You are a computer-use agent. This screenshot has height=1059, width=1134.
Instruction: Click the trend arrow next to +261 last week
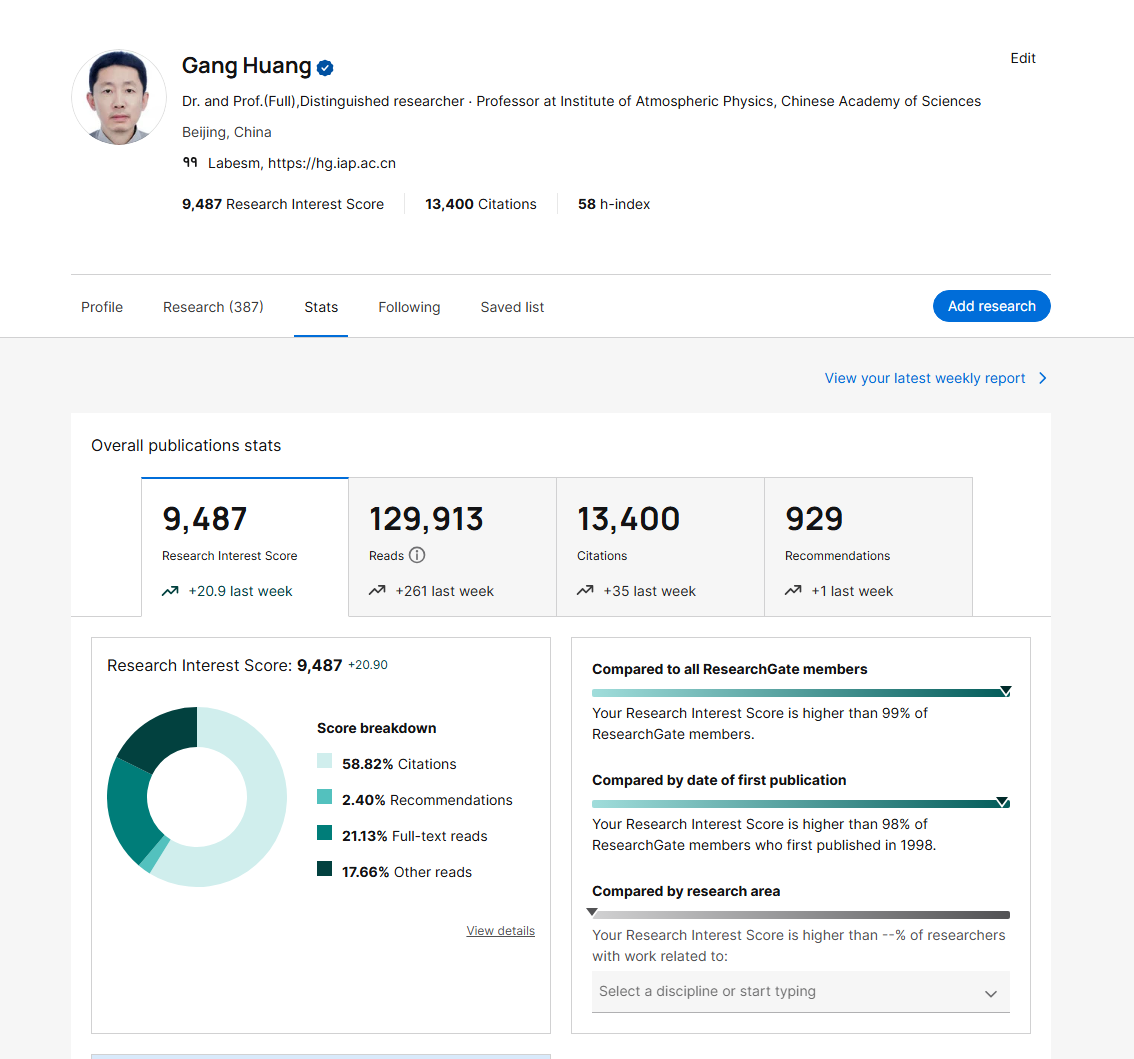point(377,591)
